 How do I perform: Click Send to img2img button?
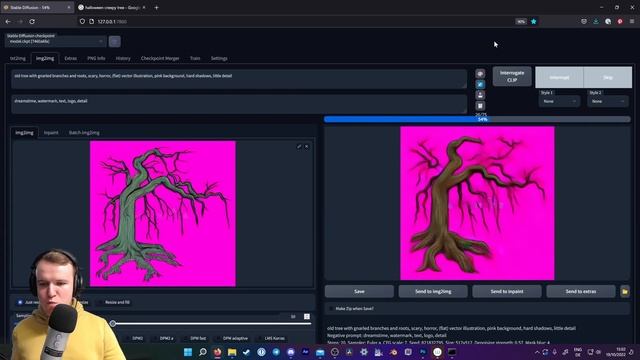pyautogui.click(x=433, y=291)
